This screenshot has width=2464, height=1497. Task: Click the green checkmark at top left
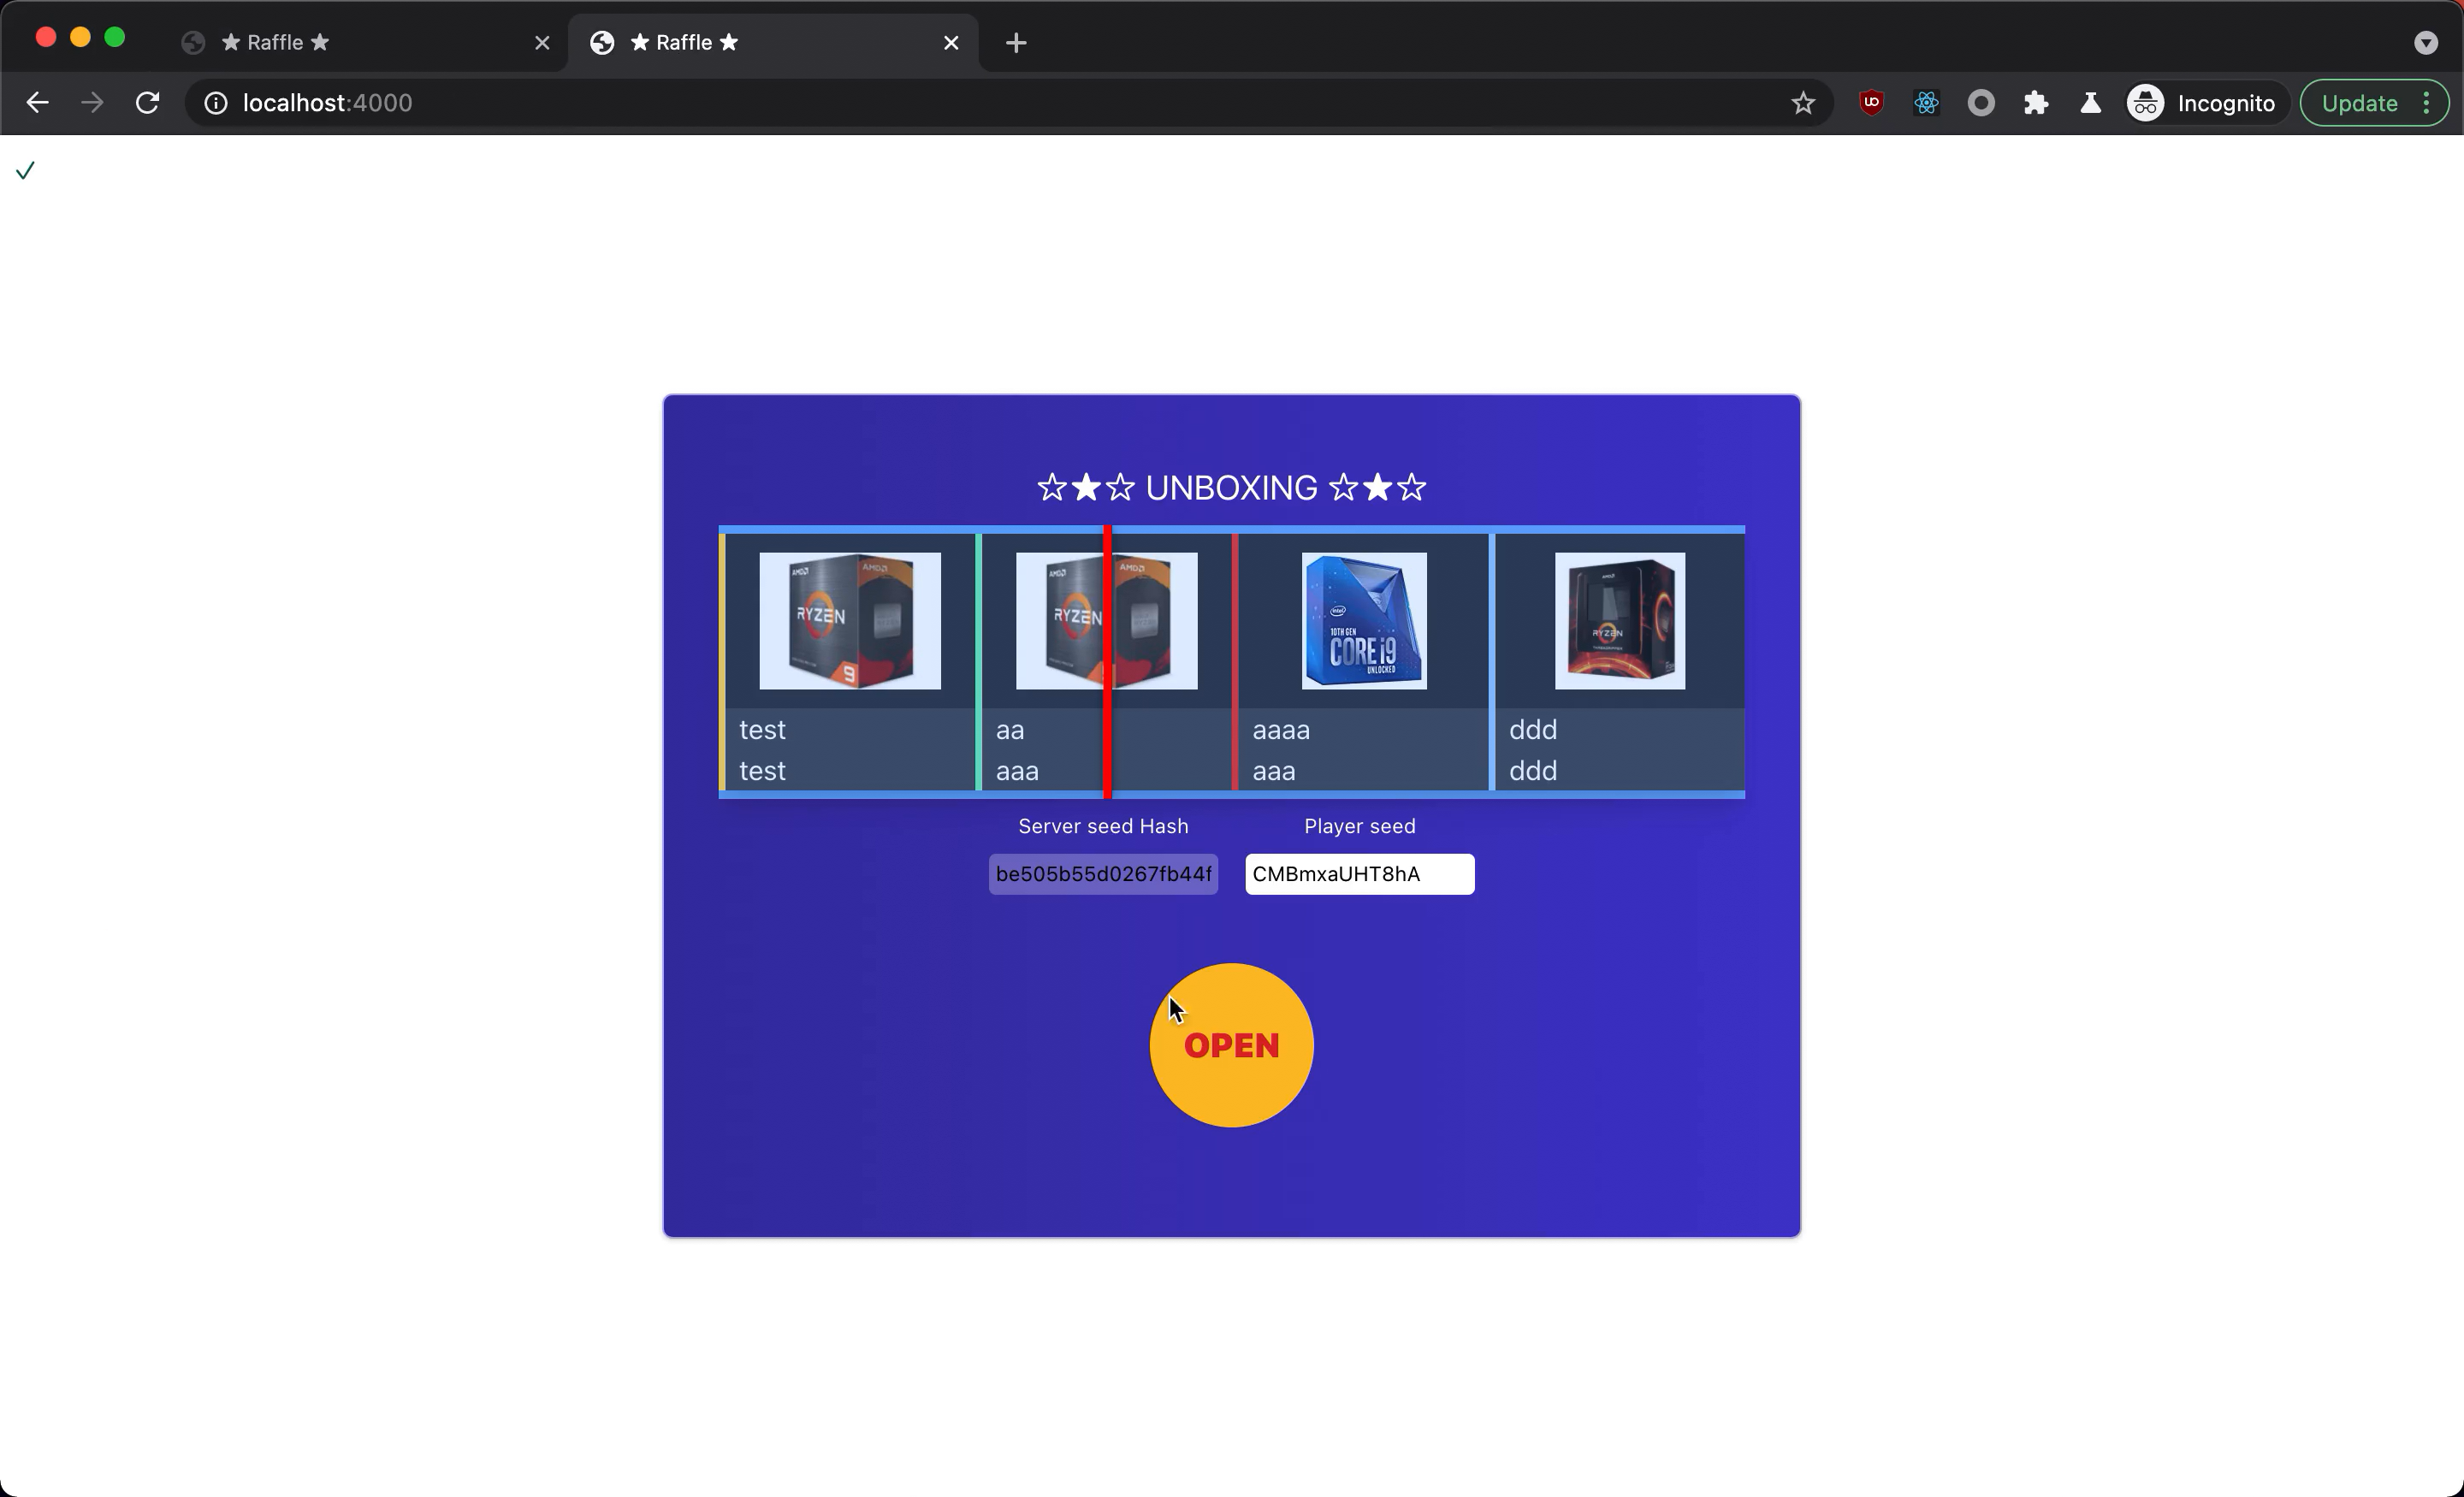coord(26,171)
